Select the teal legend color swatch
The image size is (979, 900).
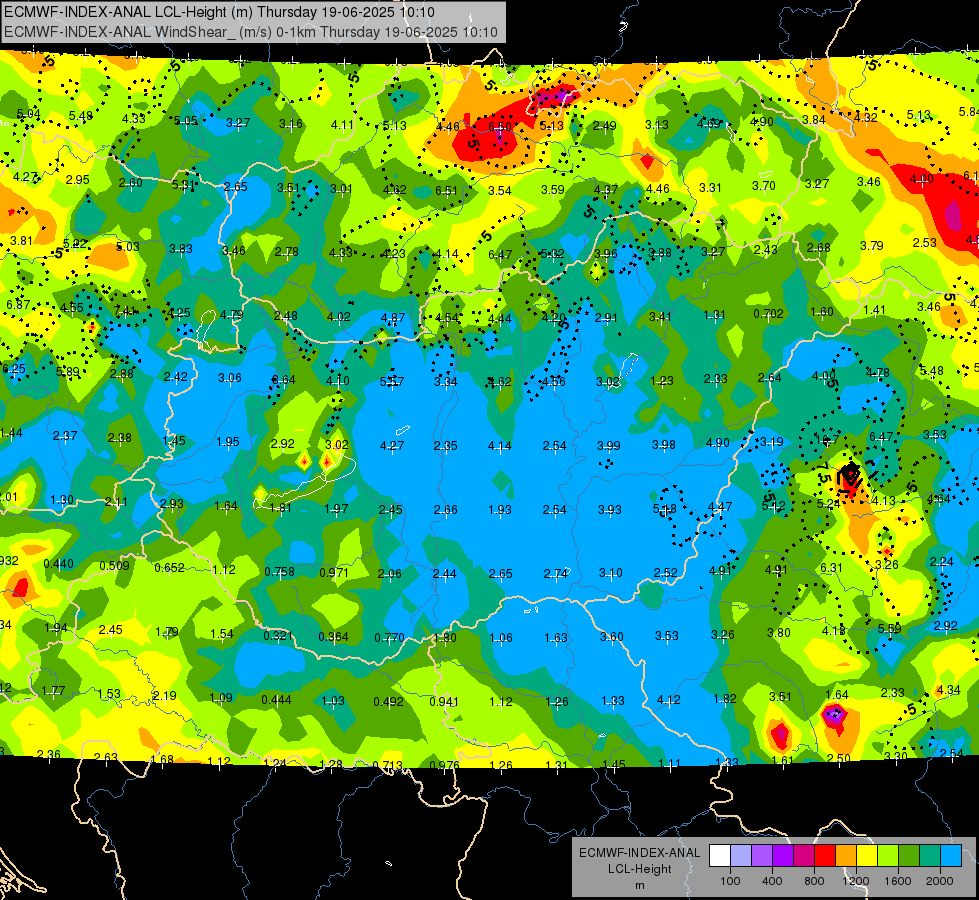click(x=930, y=855)
